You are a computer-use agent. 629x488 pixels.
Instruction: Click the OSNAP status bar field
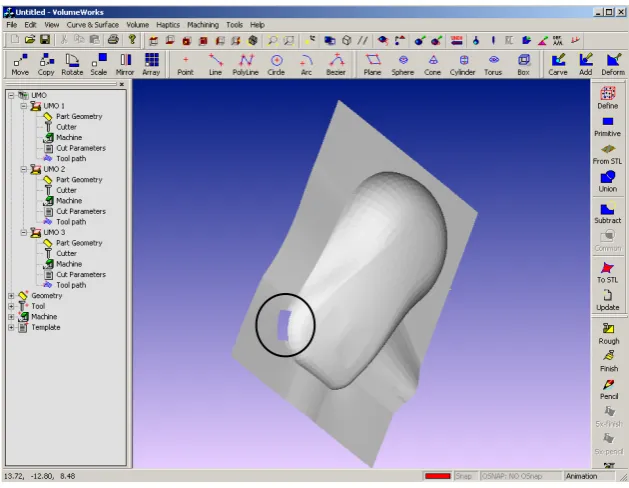click(x=520, y=476)
